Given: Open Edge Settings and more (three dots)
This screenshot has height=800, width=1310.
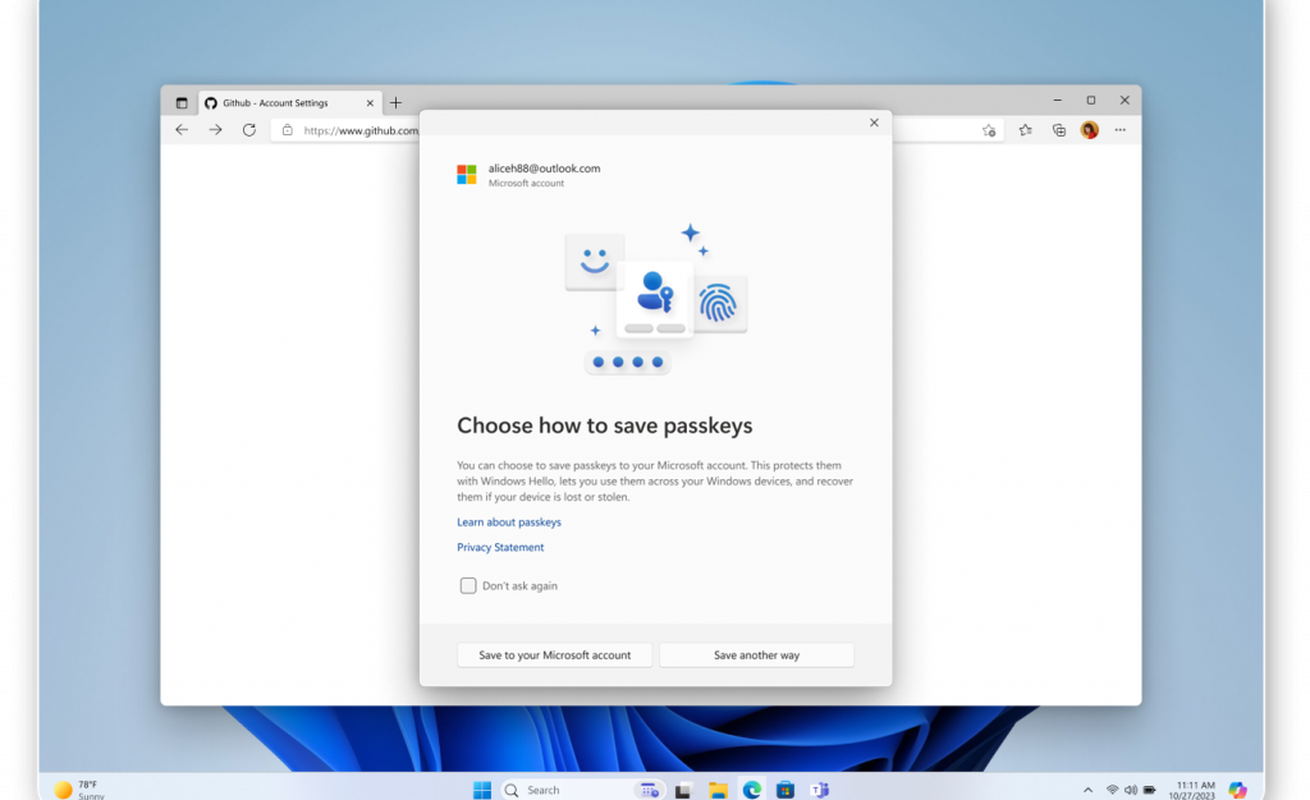Looking at the screenshot, I should (1120, 130).
